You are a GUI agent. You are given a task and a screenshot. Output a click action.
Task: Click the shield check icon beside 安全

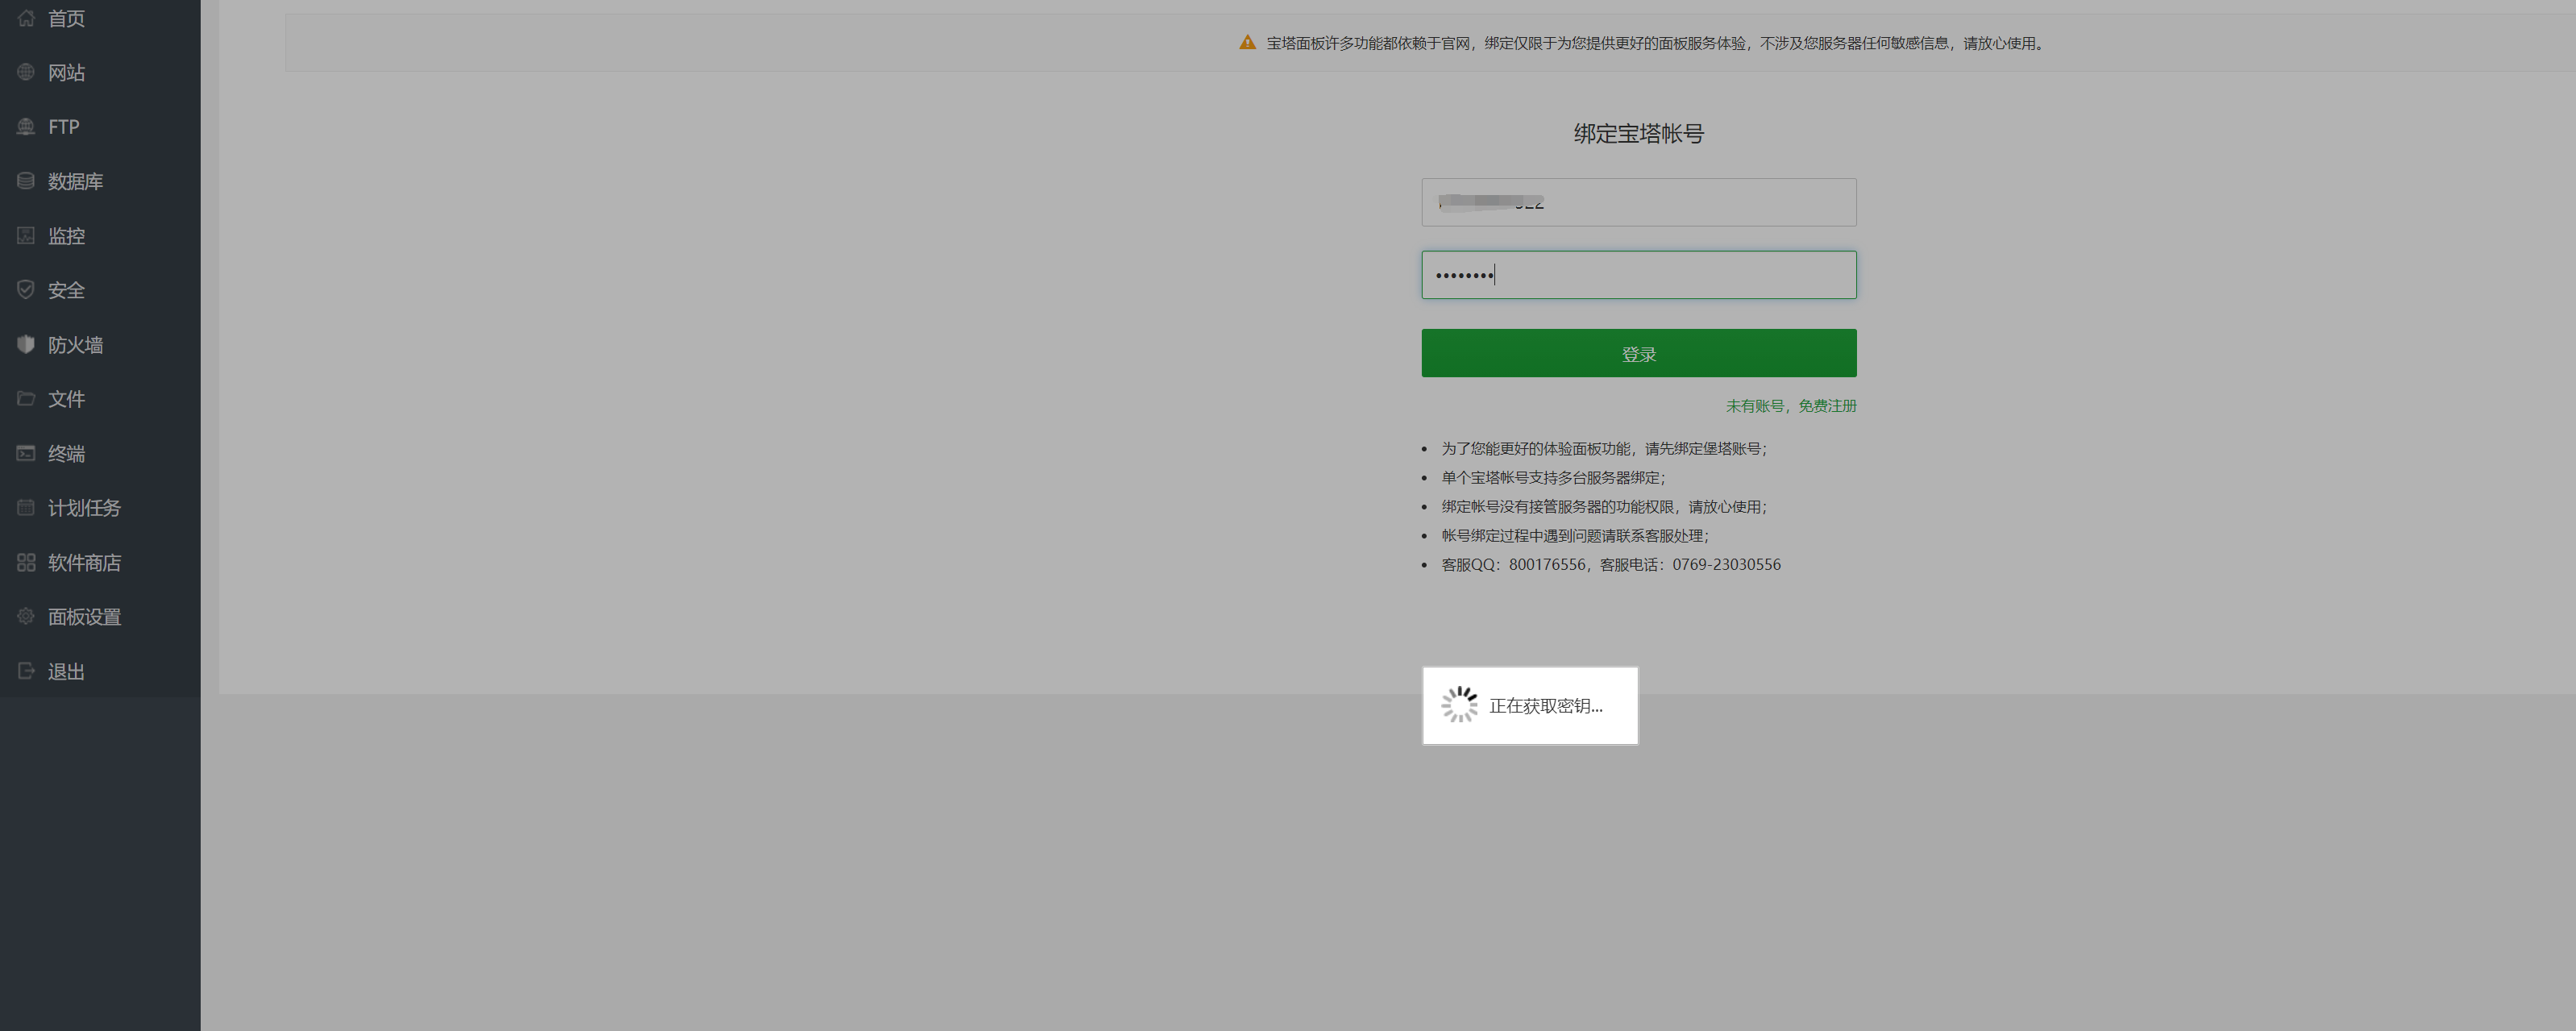26,290
